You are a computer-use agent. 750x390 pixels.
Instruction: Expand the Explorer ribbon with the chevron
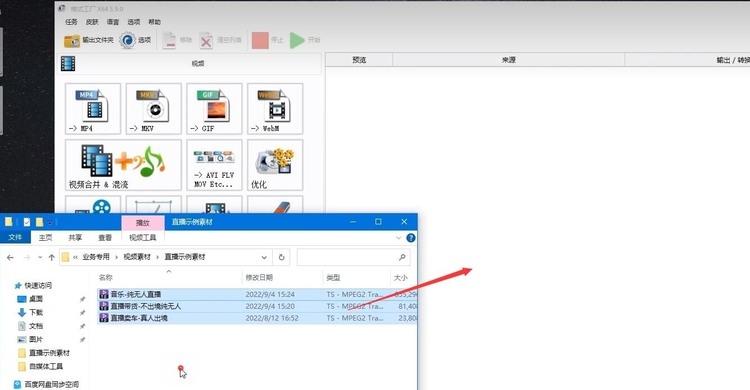(398, 238)
